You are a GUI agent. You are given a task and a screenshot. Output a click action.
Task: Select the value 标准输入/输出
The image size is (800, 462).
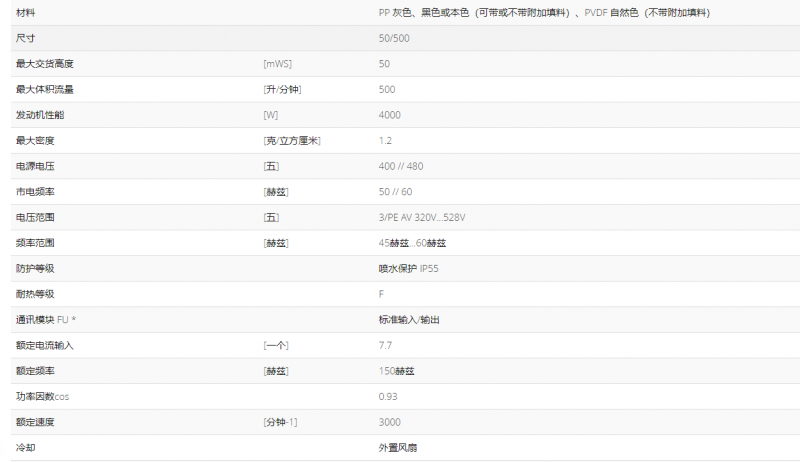tap(409, 320)
